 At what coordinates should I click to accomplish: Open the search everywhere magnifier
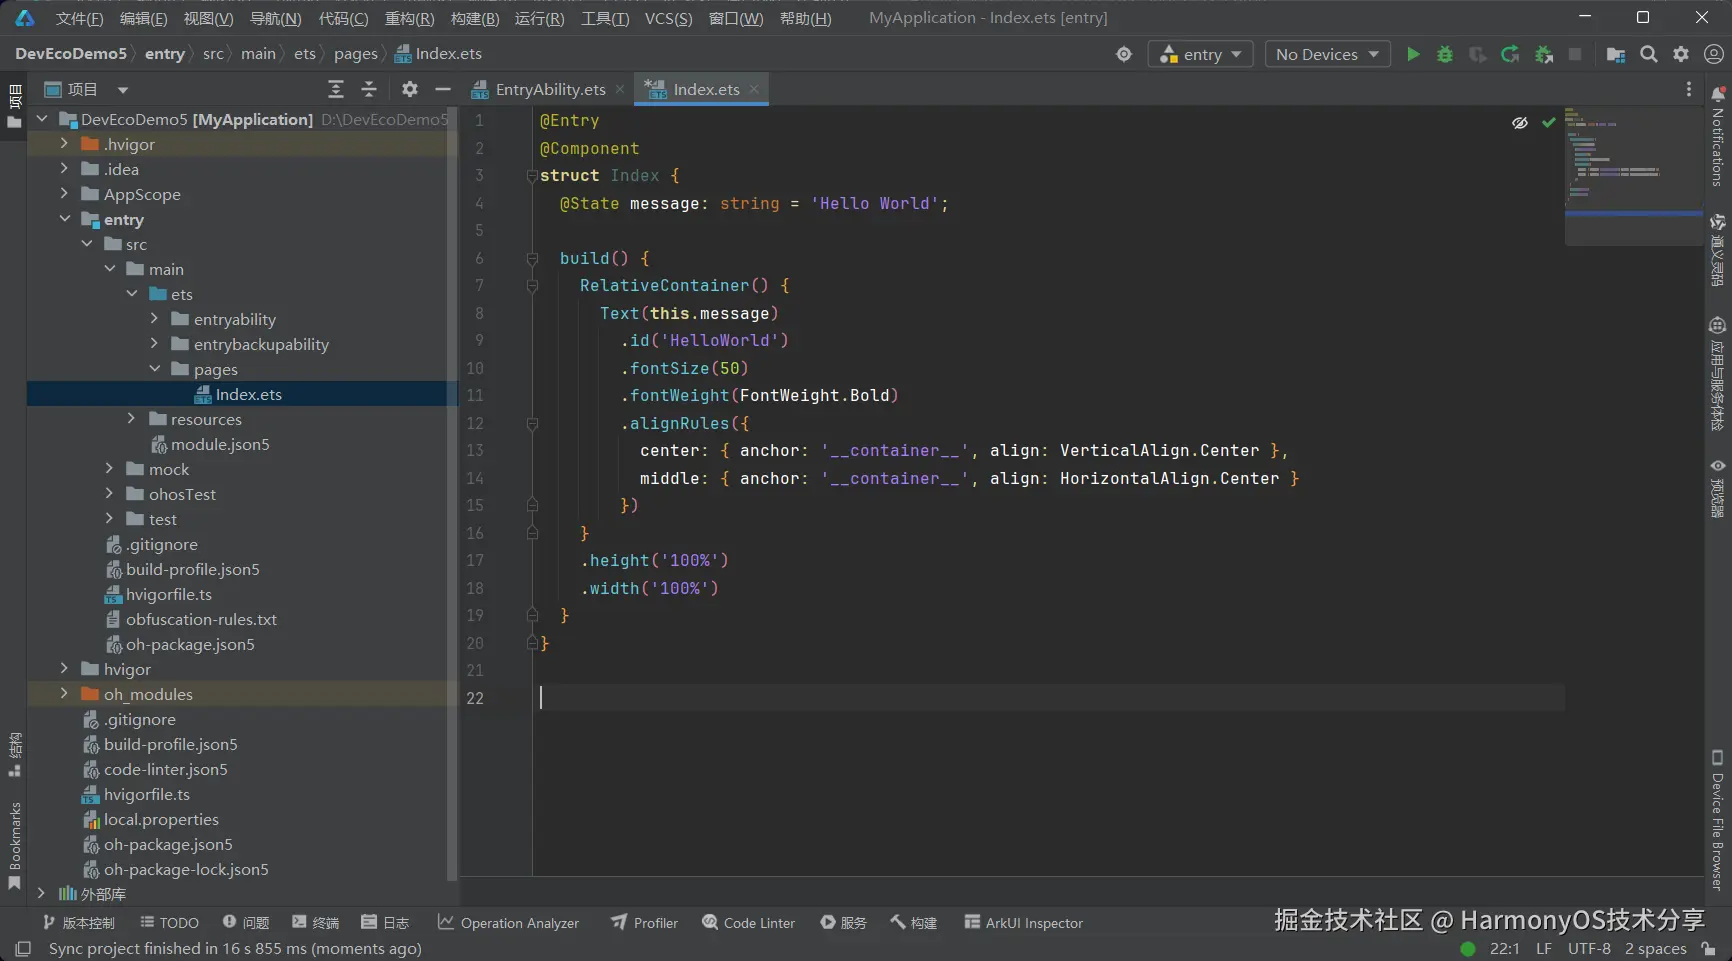(x=1649, y=54)
